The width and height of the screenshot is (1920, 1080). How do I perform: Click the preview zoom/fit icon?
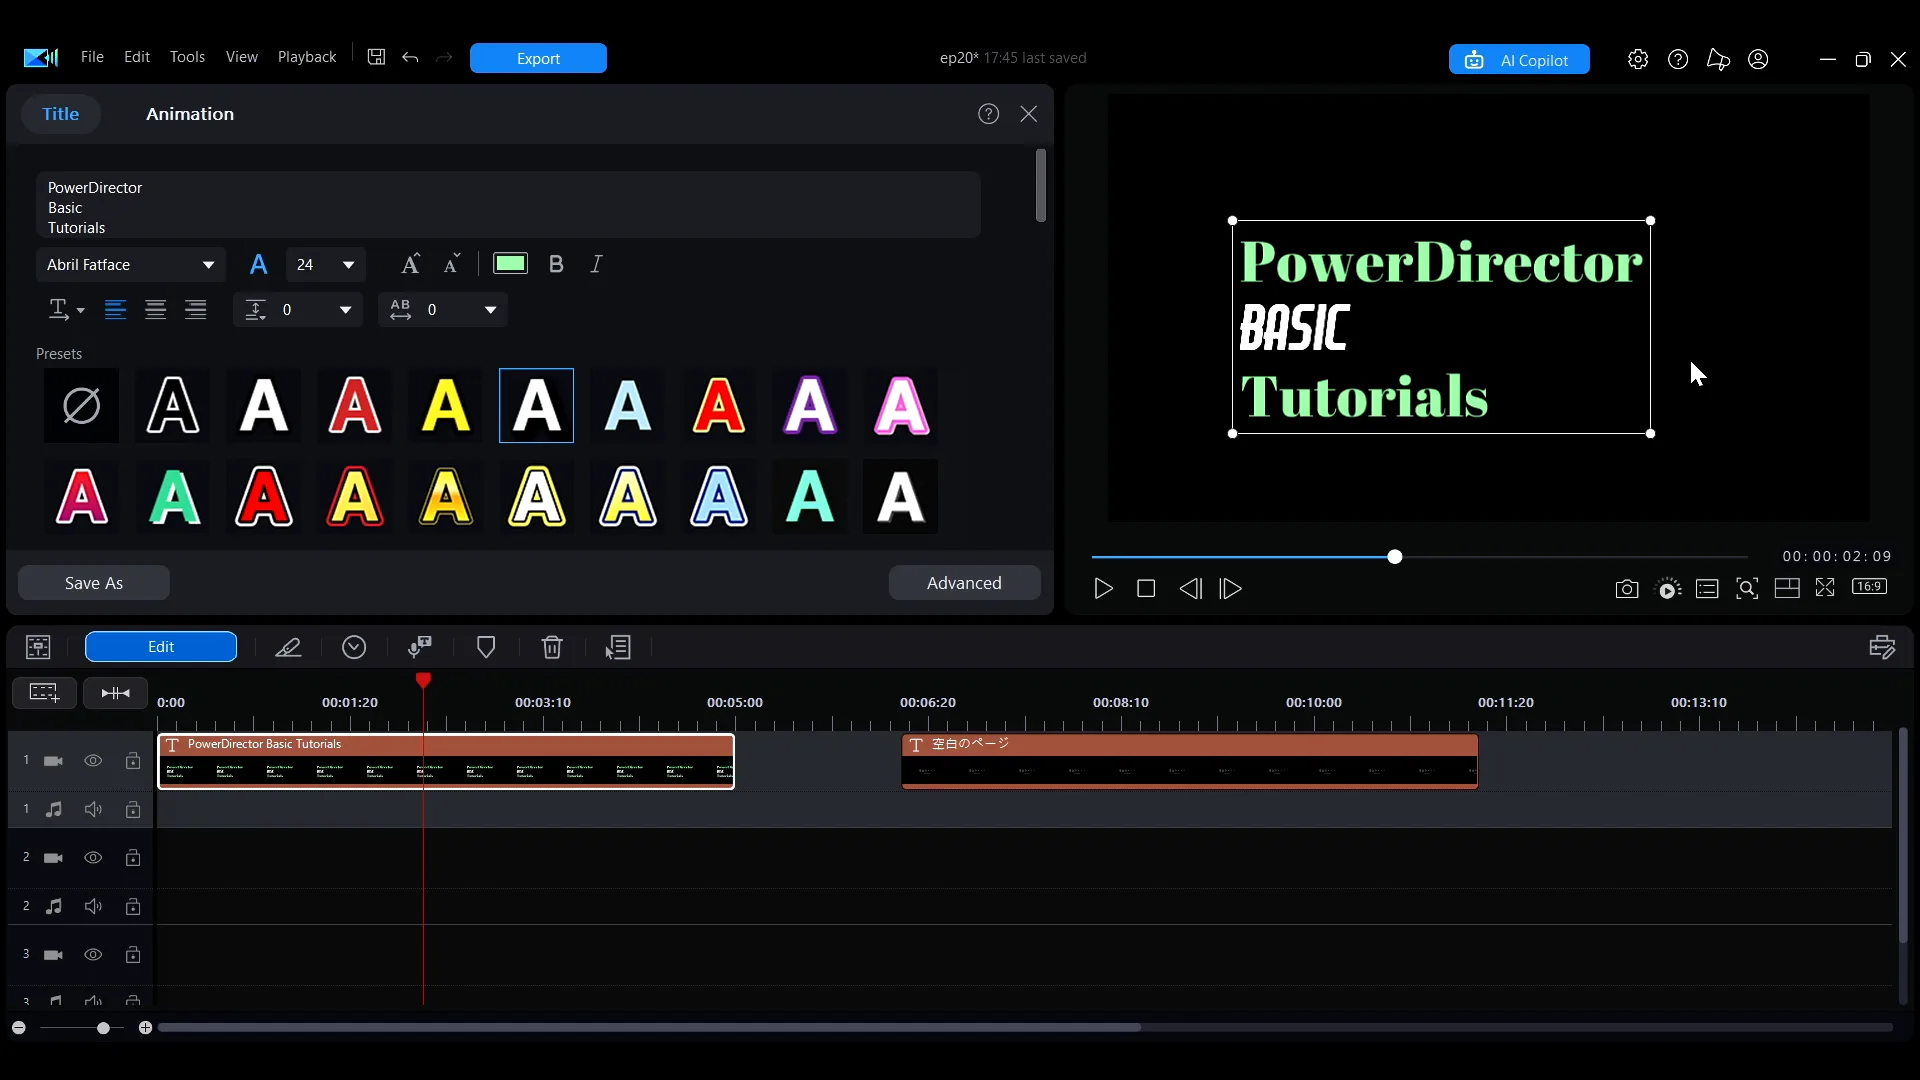coord(1747,589)
